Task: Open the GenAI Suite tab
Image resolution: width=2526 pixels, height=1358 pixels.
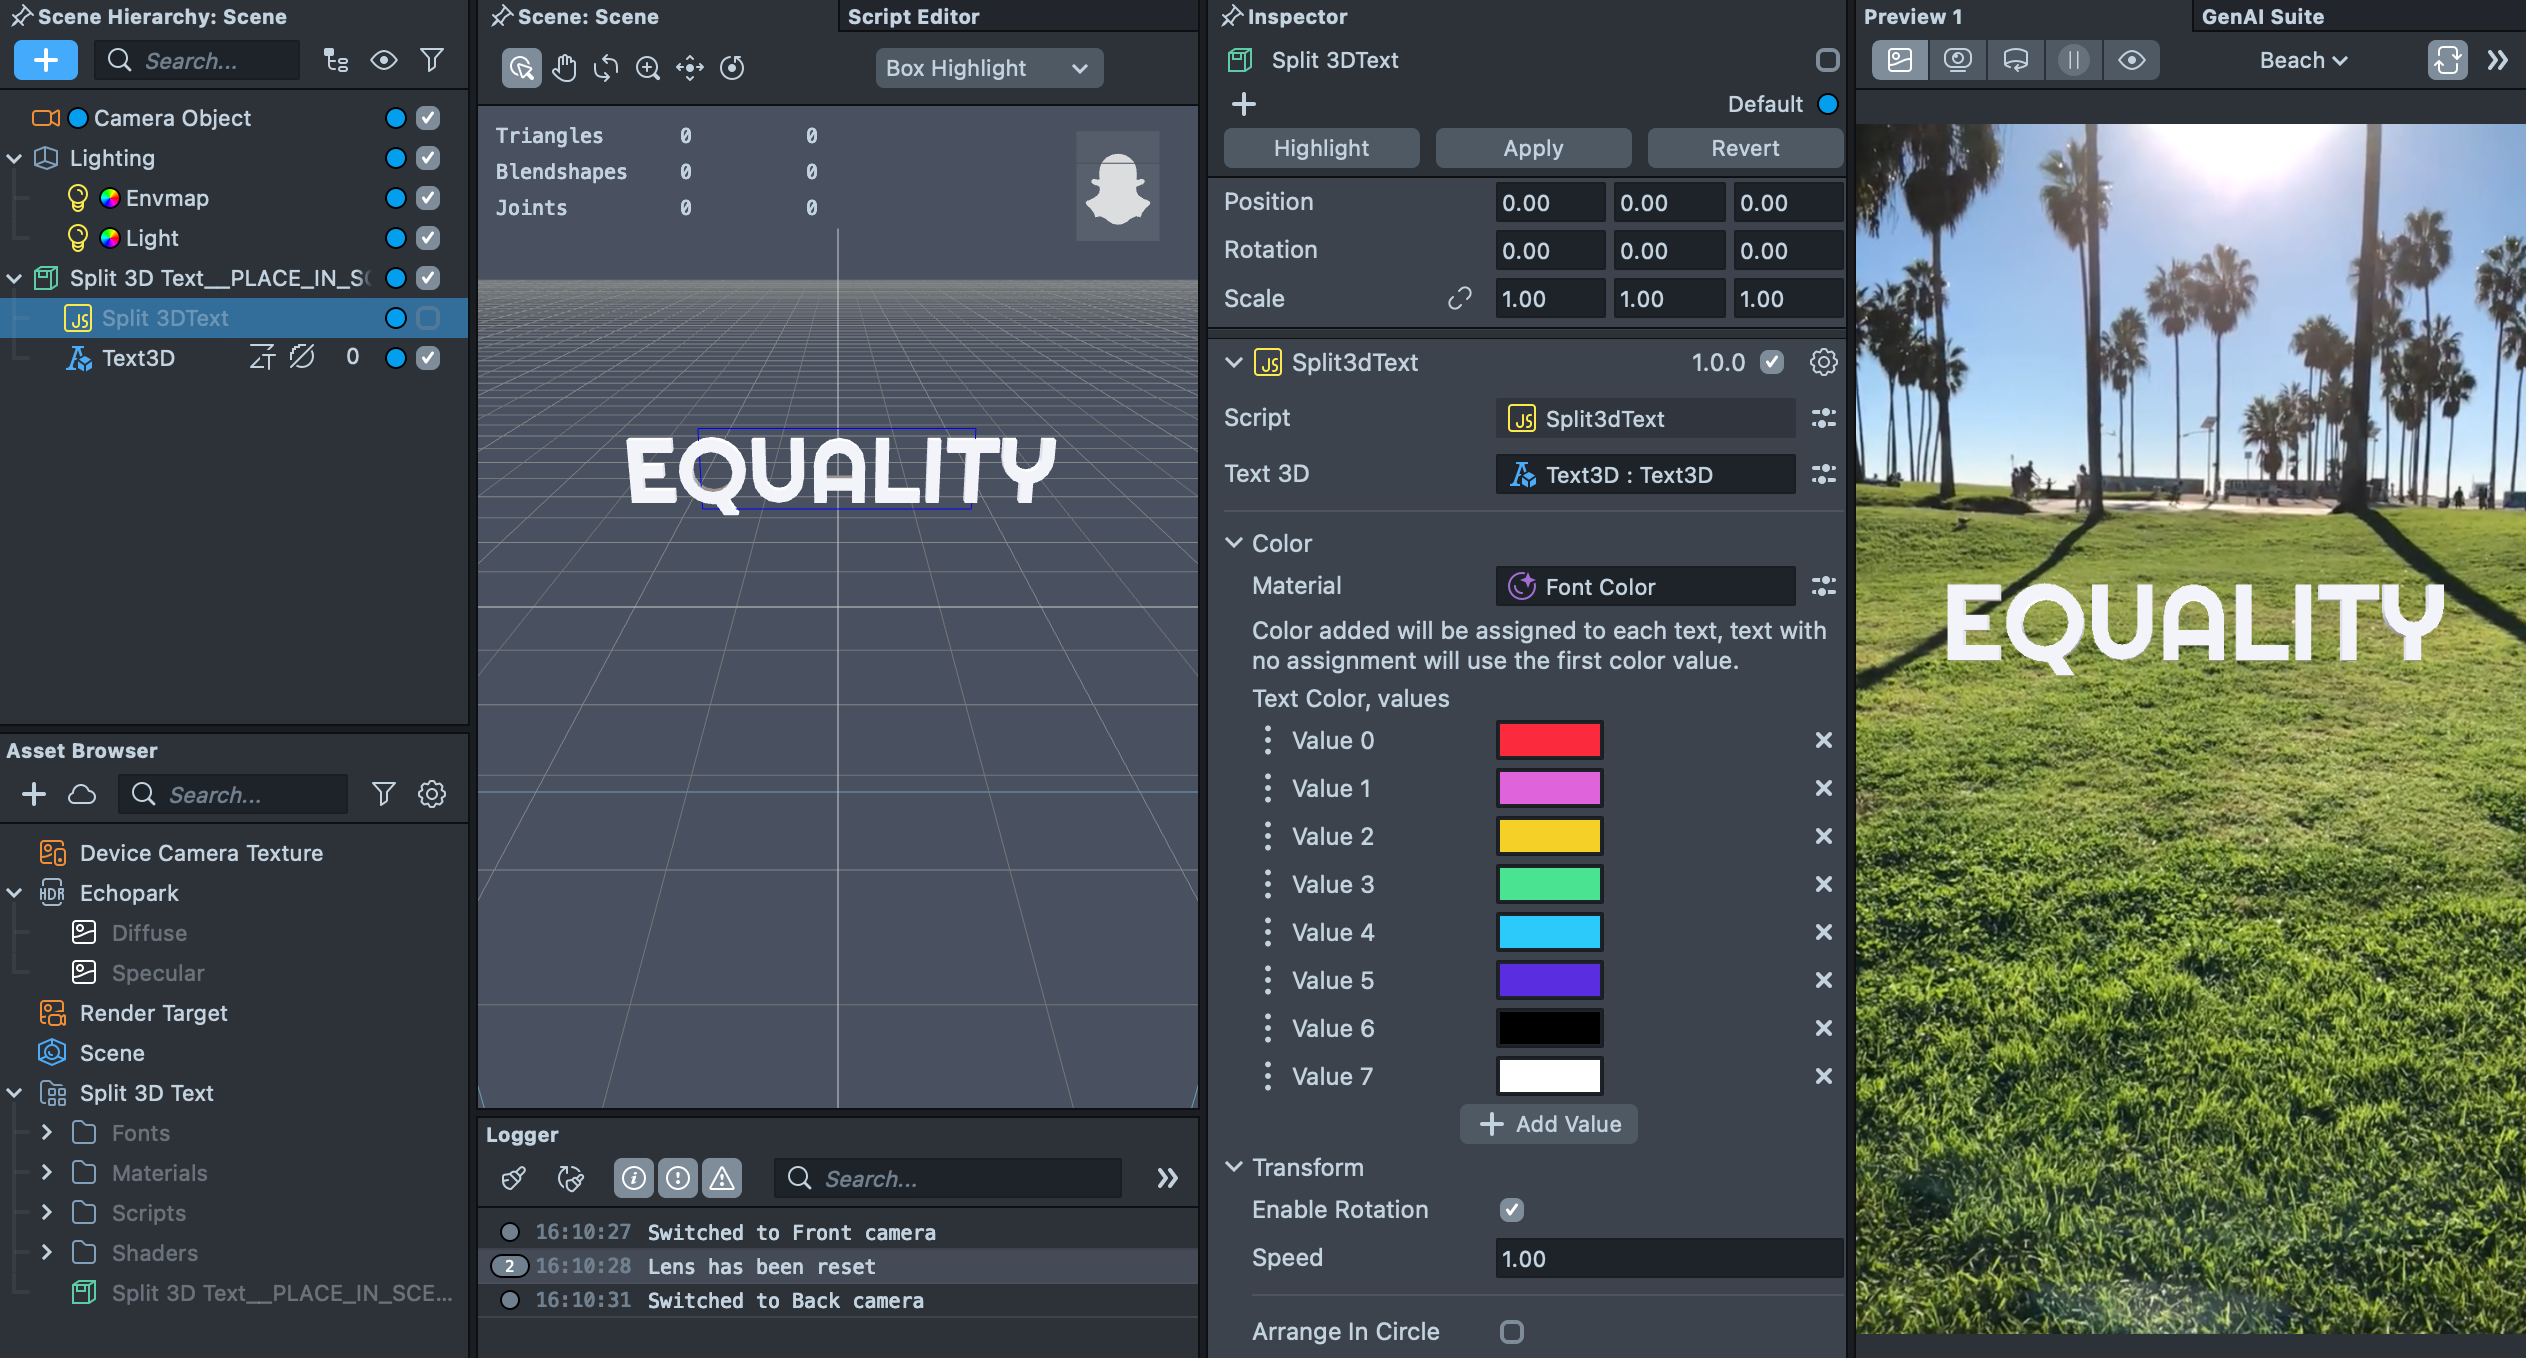Action: 2262,16
